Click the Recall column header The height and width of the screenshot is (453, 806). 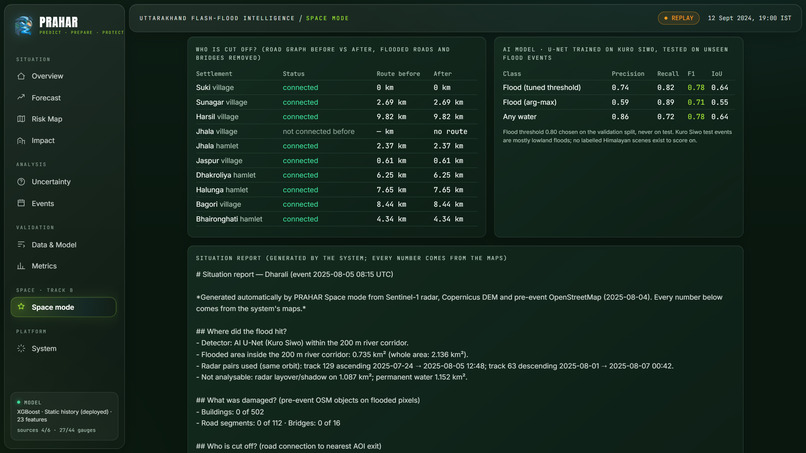(668, 74)
